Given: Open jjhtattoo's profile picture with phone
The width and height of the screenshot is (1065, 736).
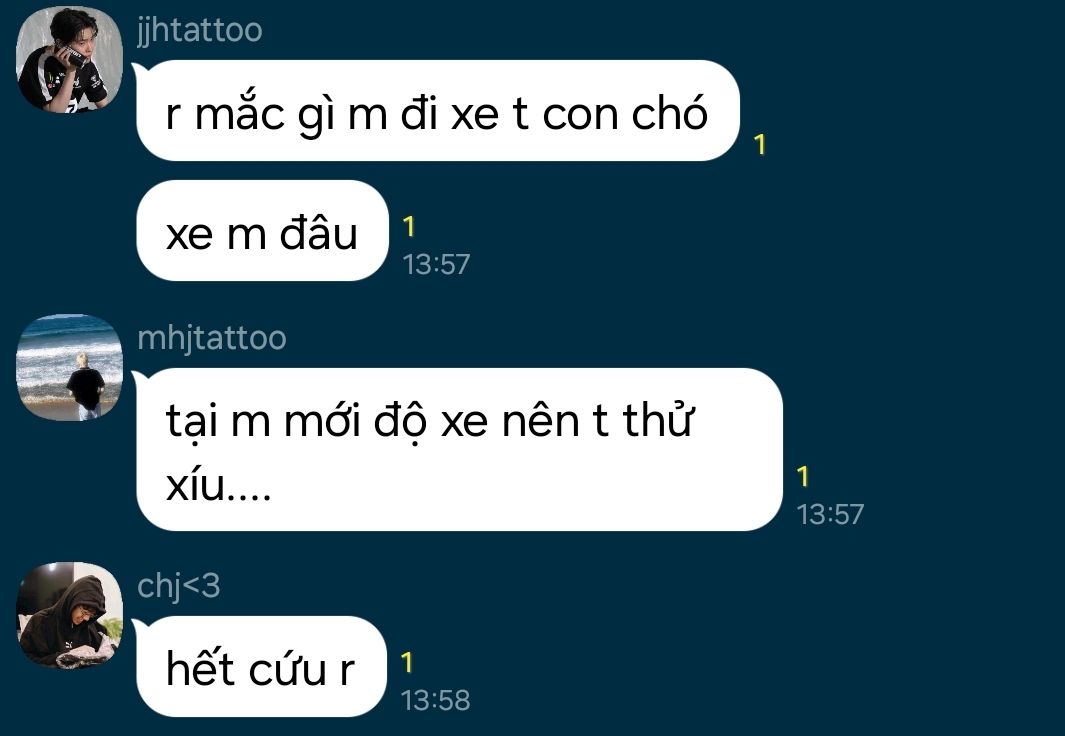Looking at the screenshot, I should [x=69, y=60].
